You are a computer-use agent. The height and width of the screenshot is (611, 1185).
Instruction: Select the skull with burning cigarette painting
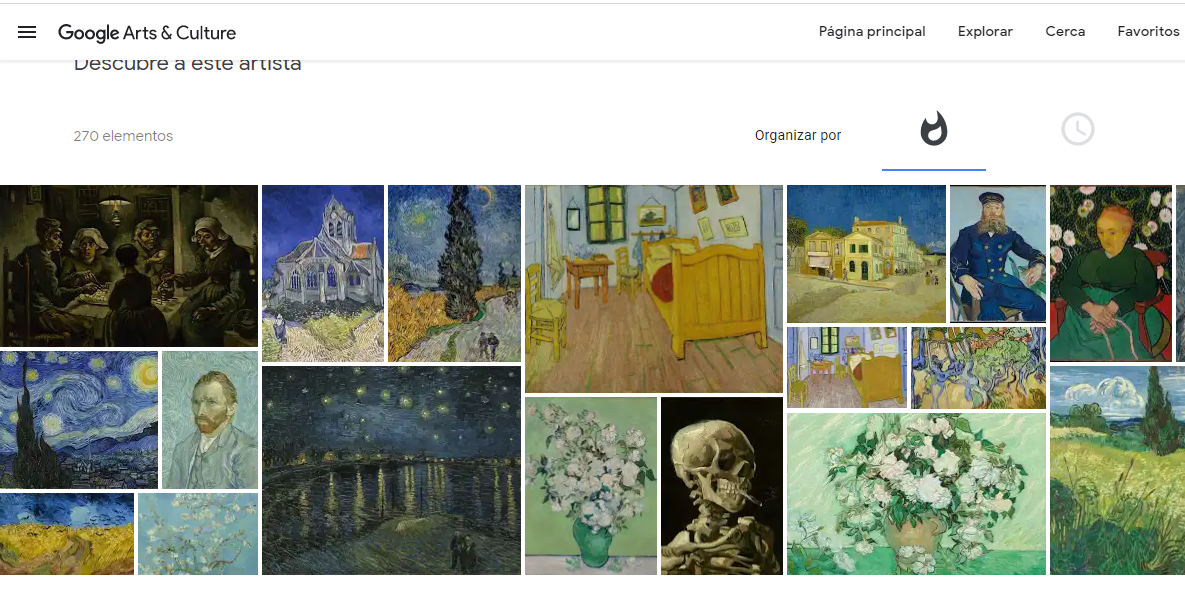coord(721,485)
